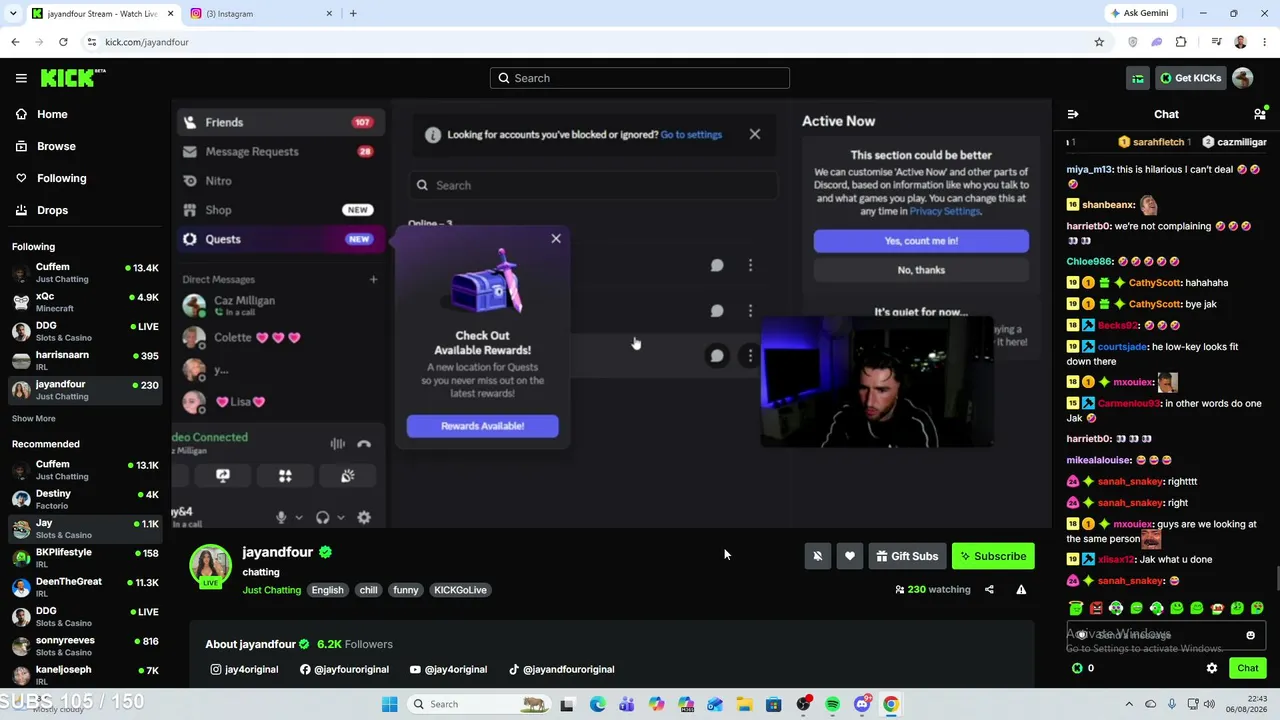
Task: Insert the first quick emote in the row
Action: [1076, 608]
